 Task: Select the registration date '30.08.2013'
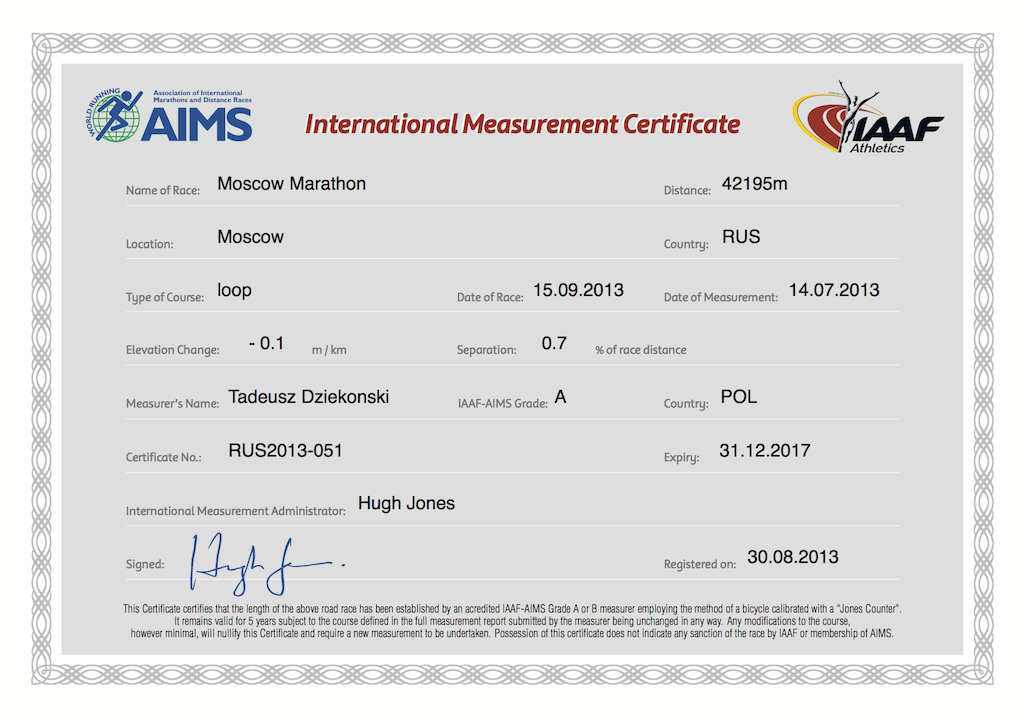[x=793, y=557]
